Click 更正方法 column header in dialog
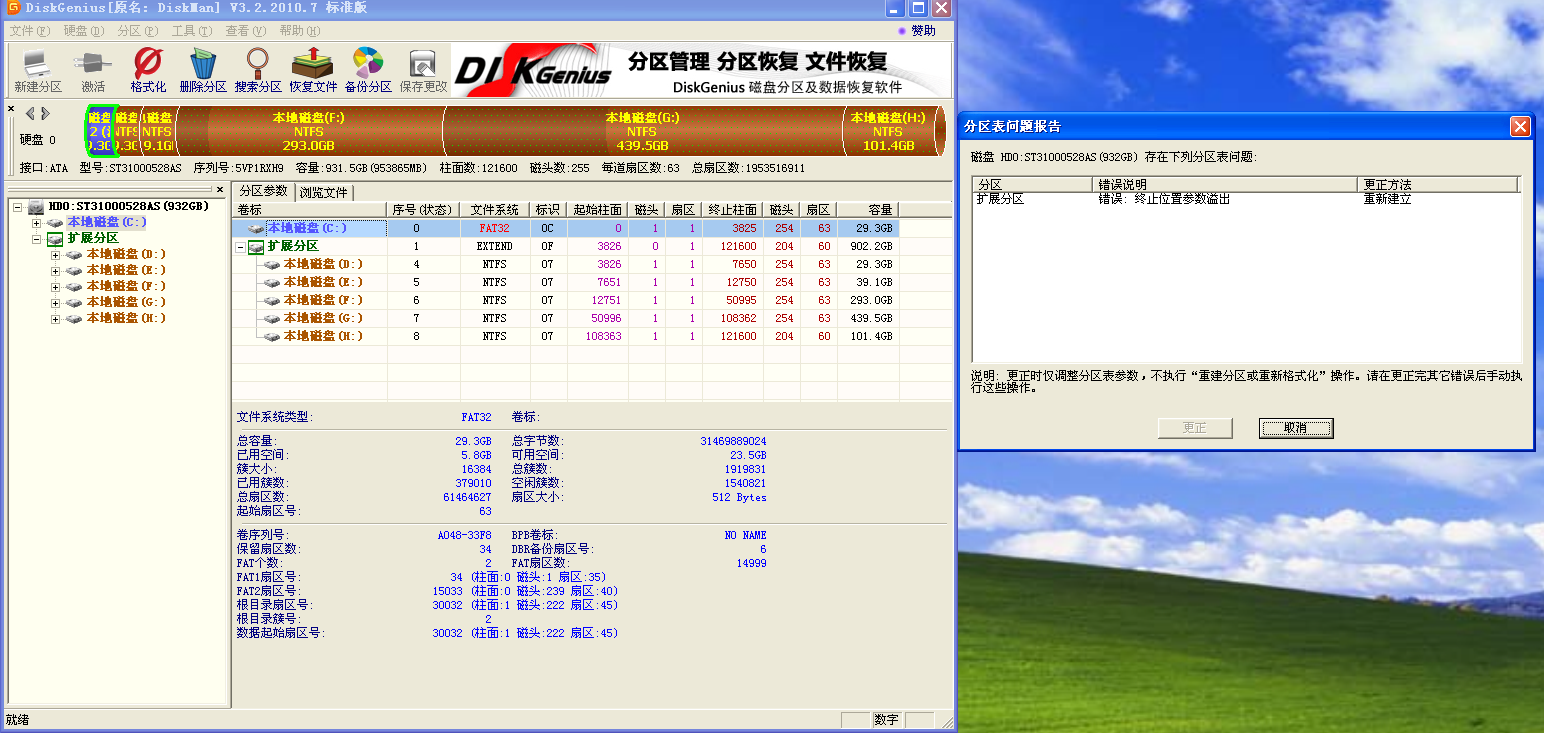Image resolution: width=1544 pixels, height=733 pixels. click(x=1438, y=185)
